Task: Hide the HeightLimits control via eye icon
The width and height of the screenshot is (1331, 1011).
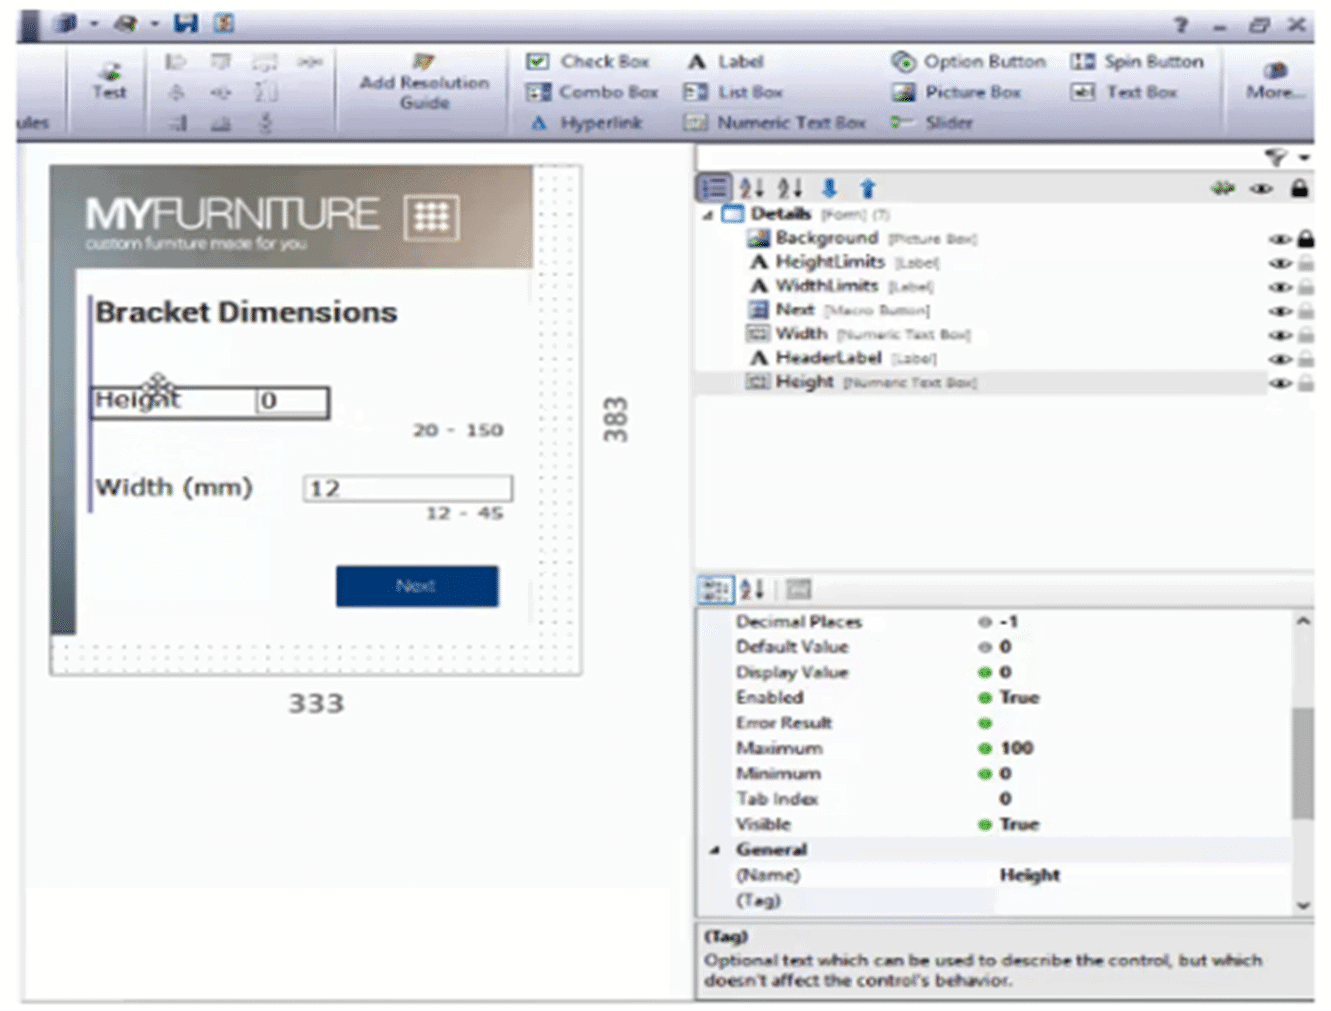Action: coord(1280,264)
